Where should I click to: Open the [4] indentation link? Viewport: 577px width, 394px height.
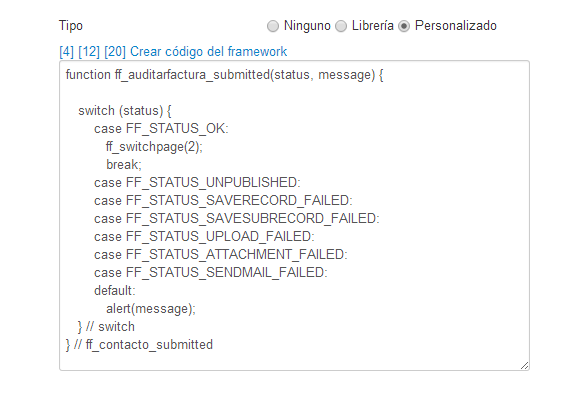tap(67, 52)
